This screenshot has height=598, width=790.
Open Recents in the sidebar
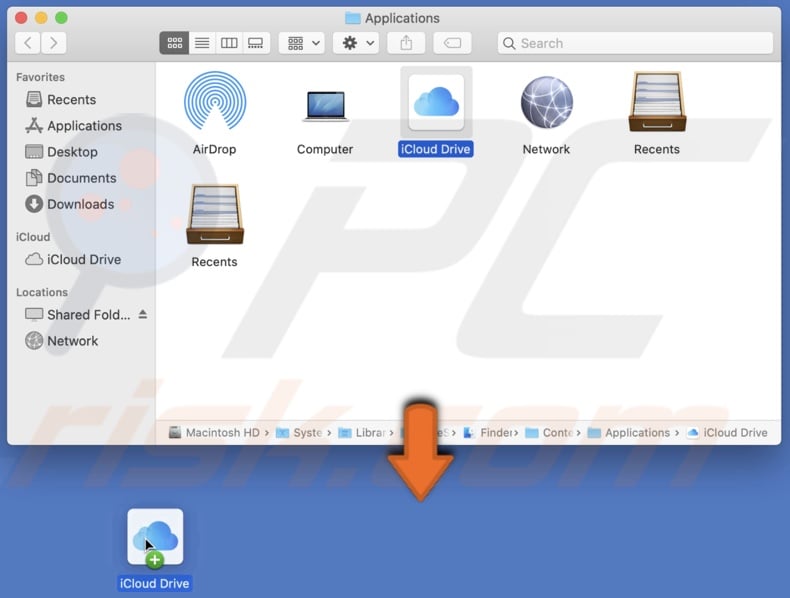click(x=71, y=100)
